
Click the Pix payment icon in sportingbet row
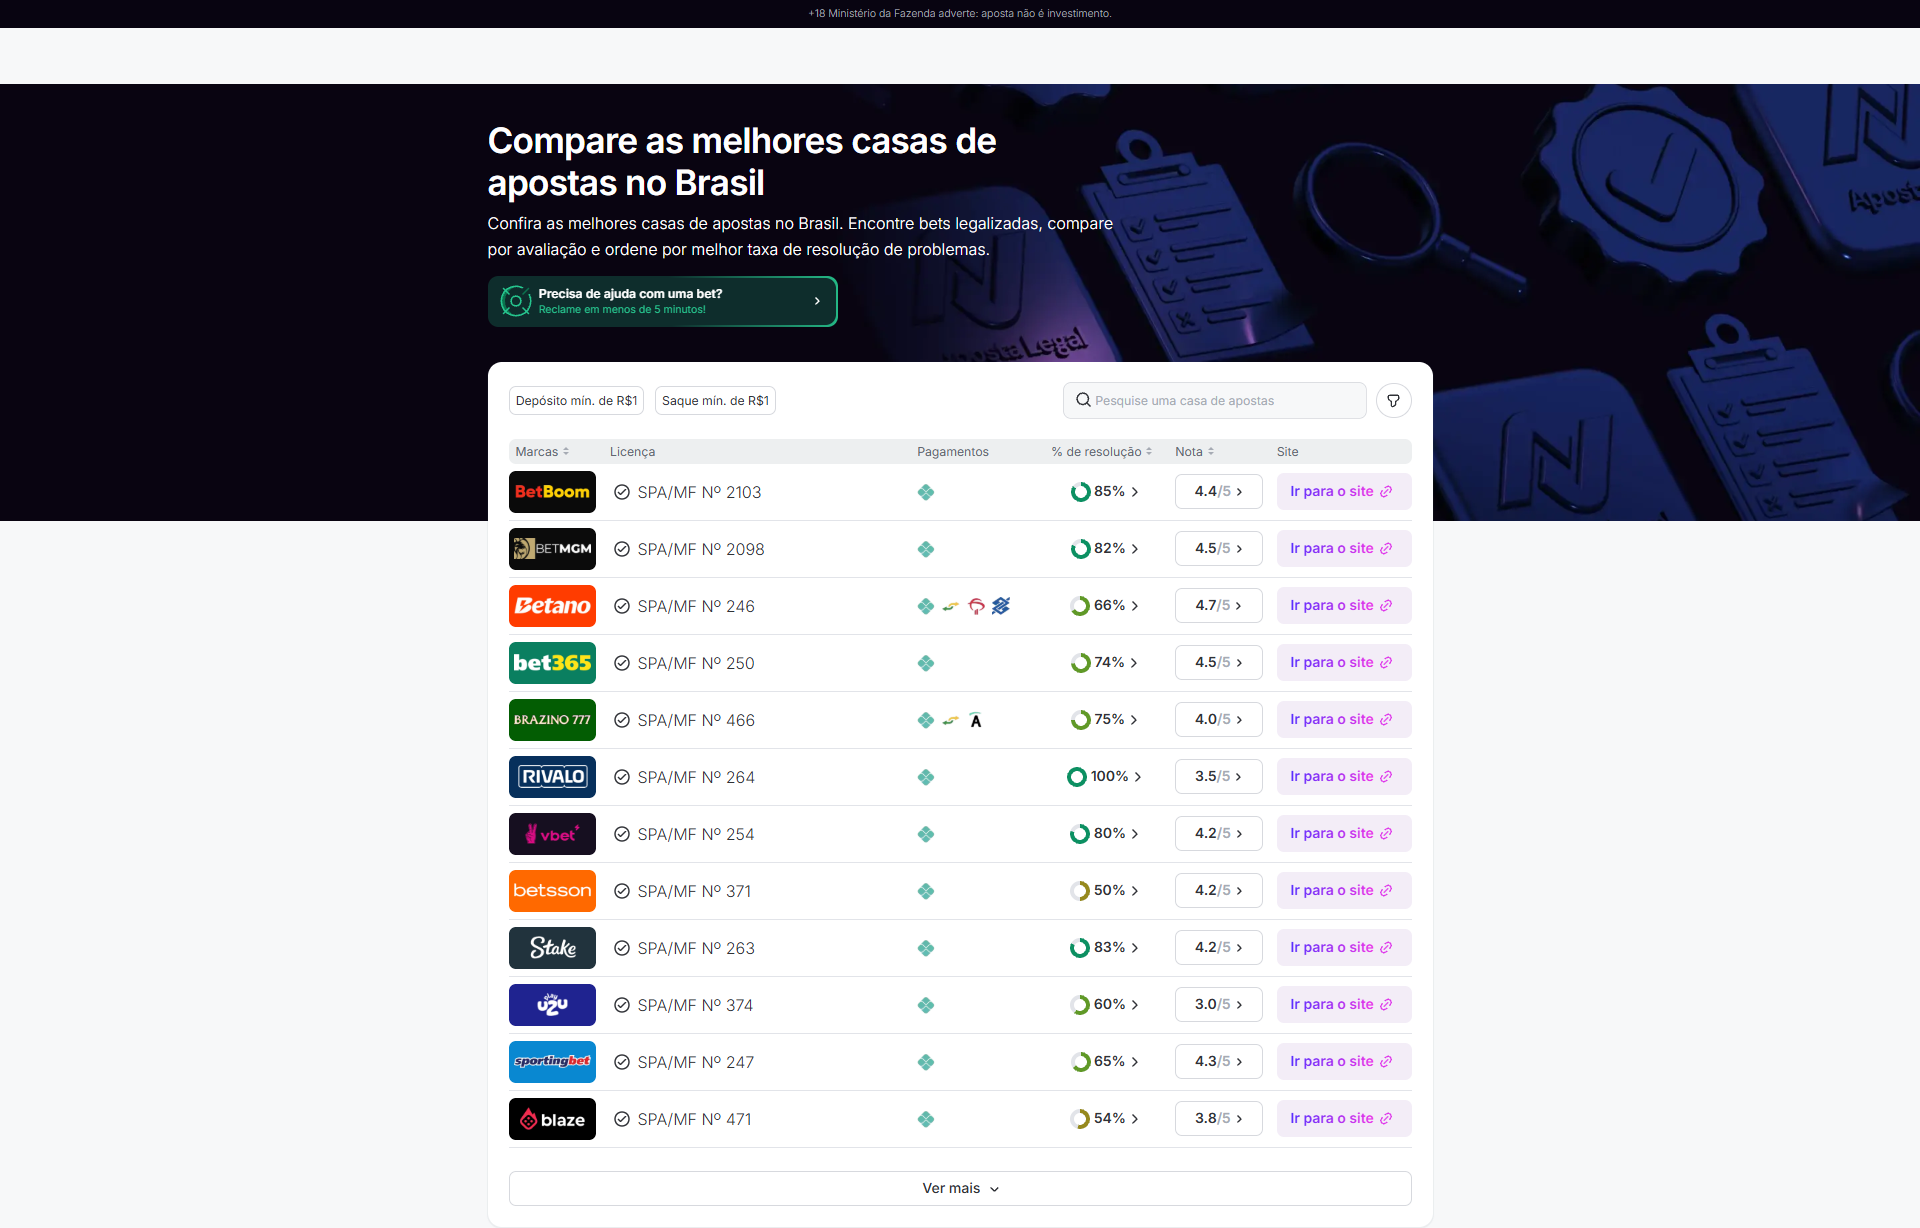[x=926, y=1062]
